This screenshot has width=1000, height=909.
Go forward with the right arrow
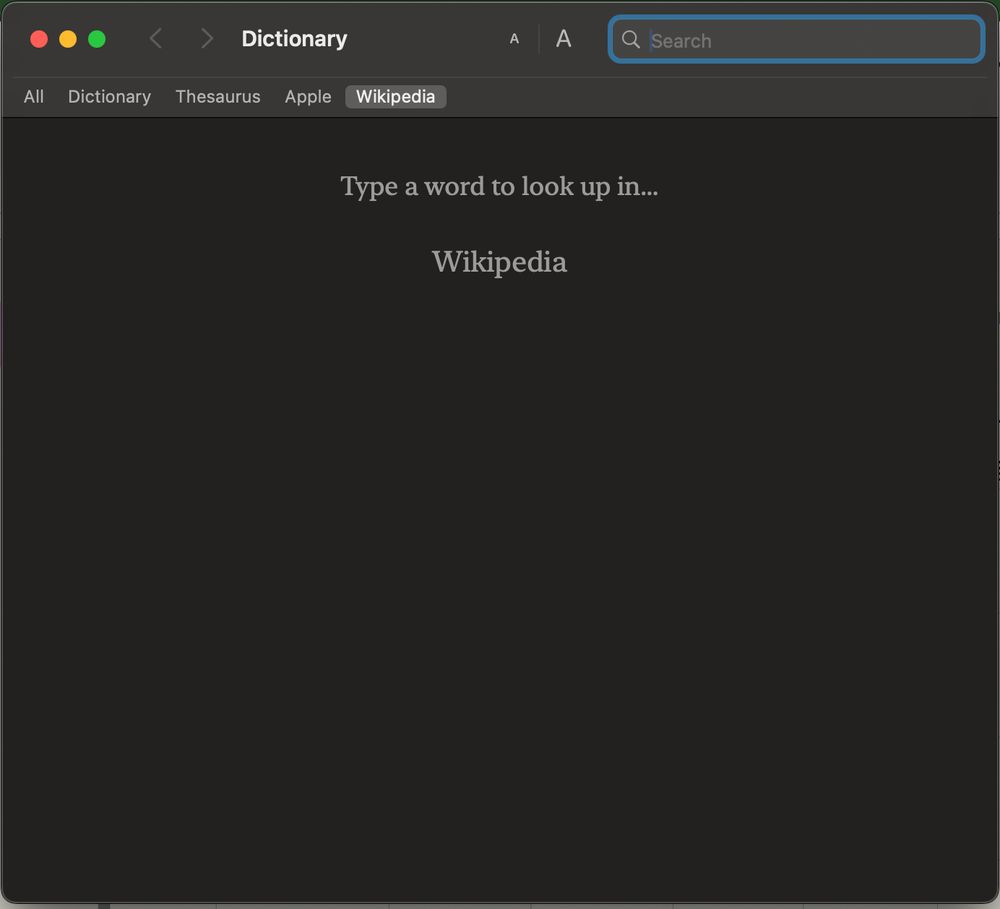pyautogui.click(x=207, y=39)
